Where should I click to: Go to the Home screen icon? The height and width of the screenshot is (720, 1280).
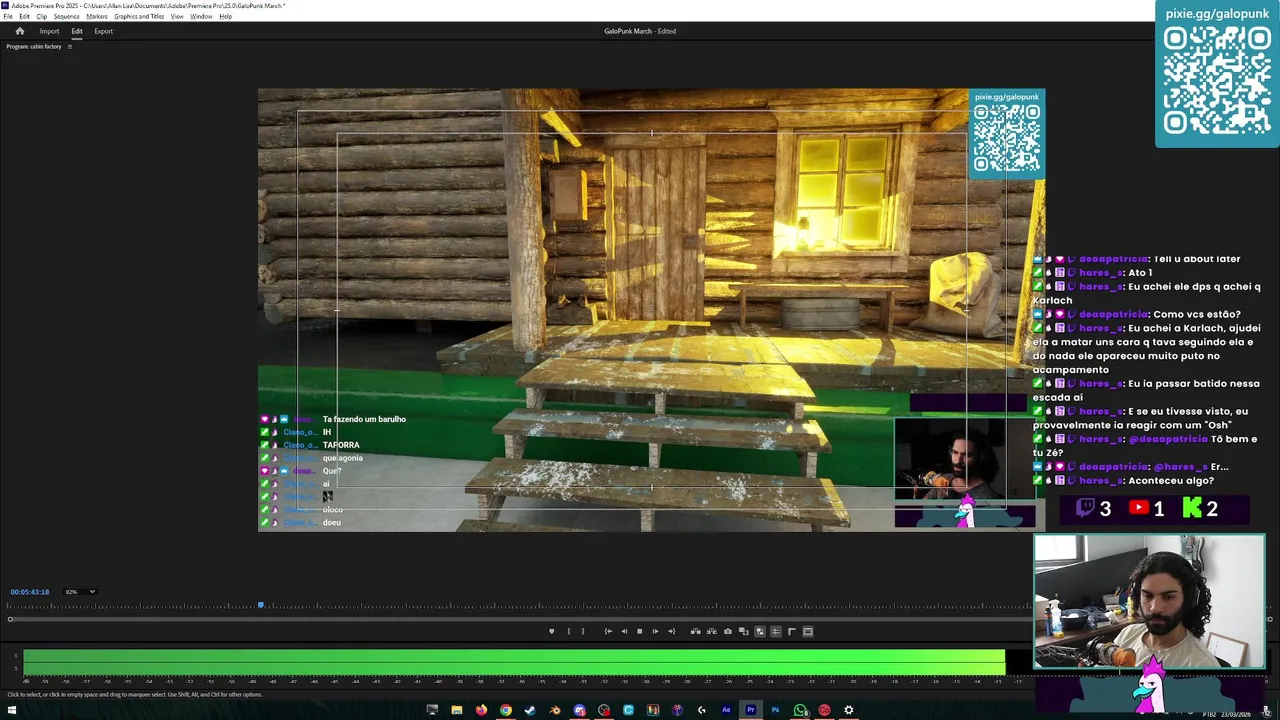[19, 31]
